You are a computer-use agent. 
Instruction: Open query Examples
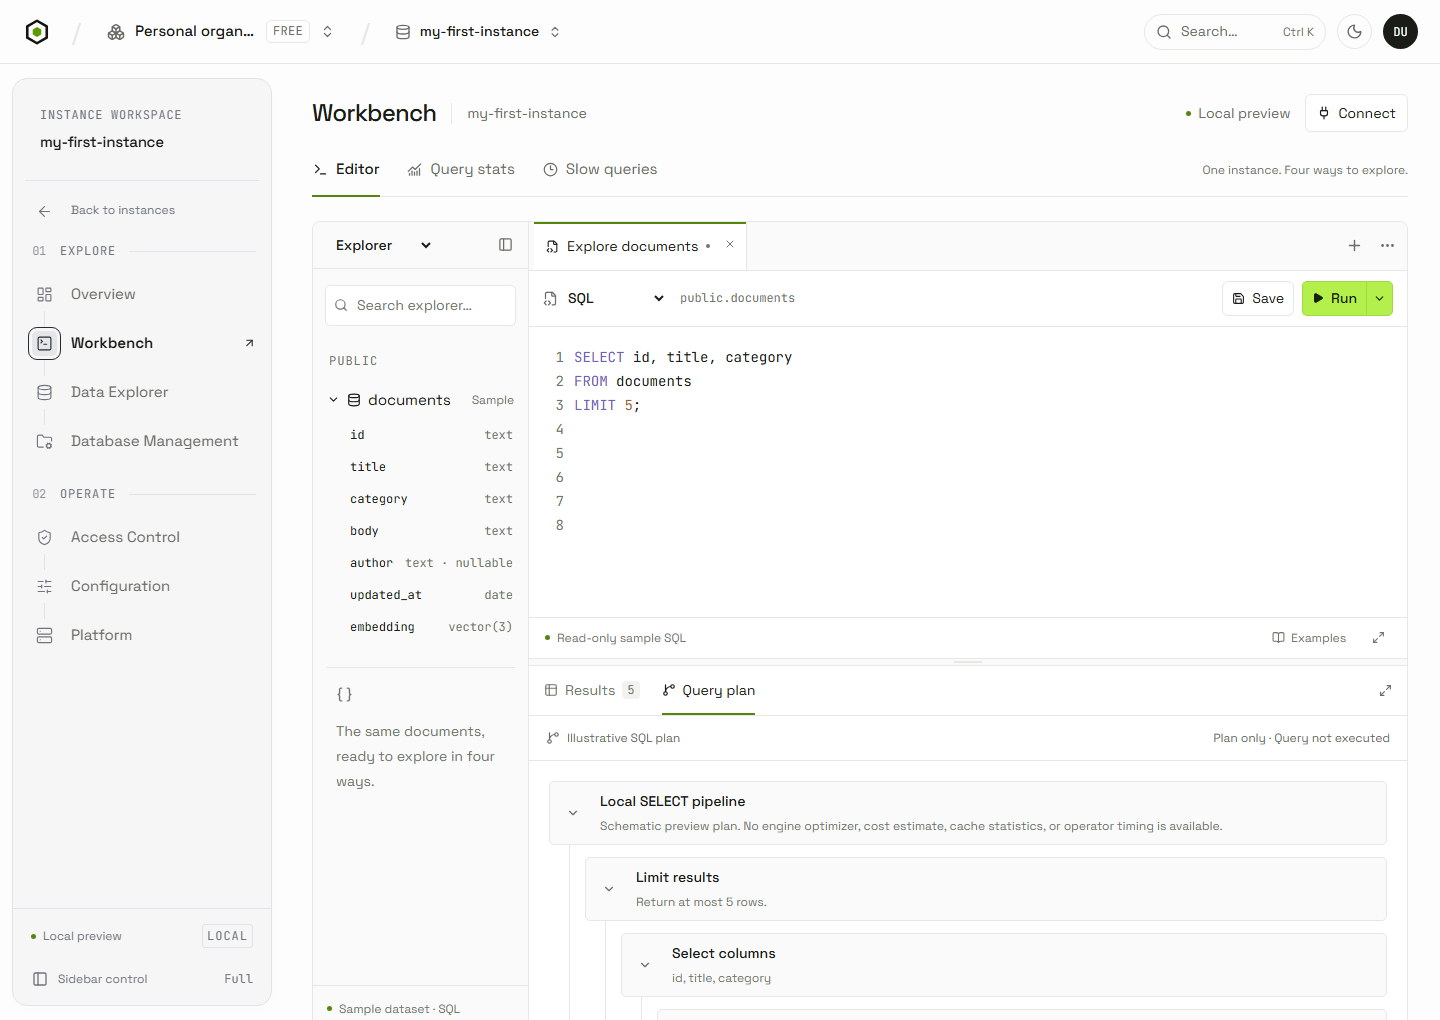(1309, 638)
